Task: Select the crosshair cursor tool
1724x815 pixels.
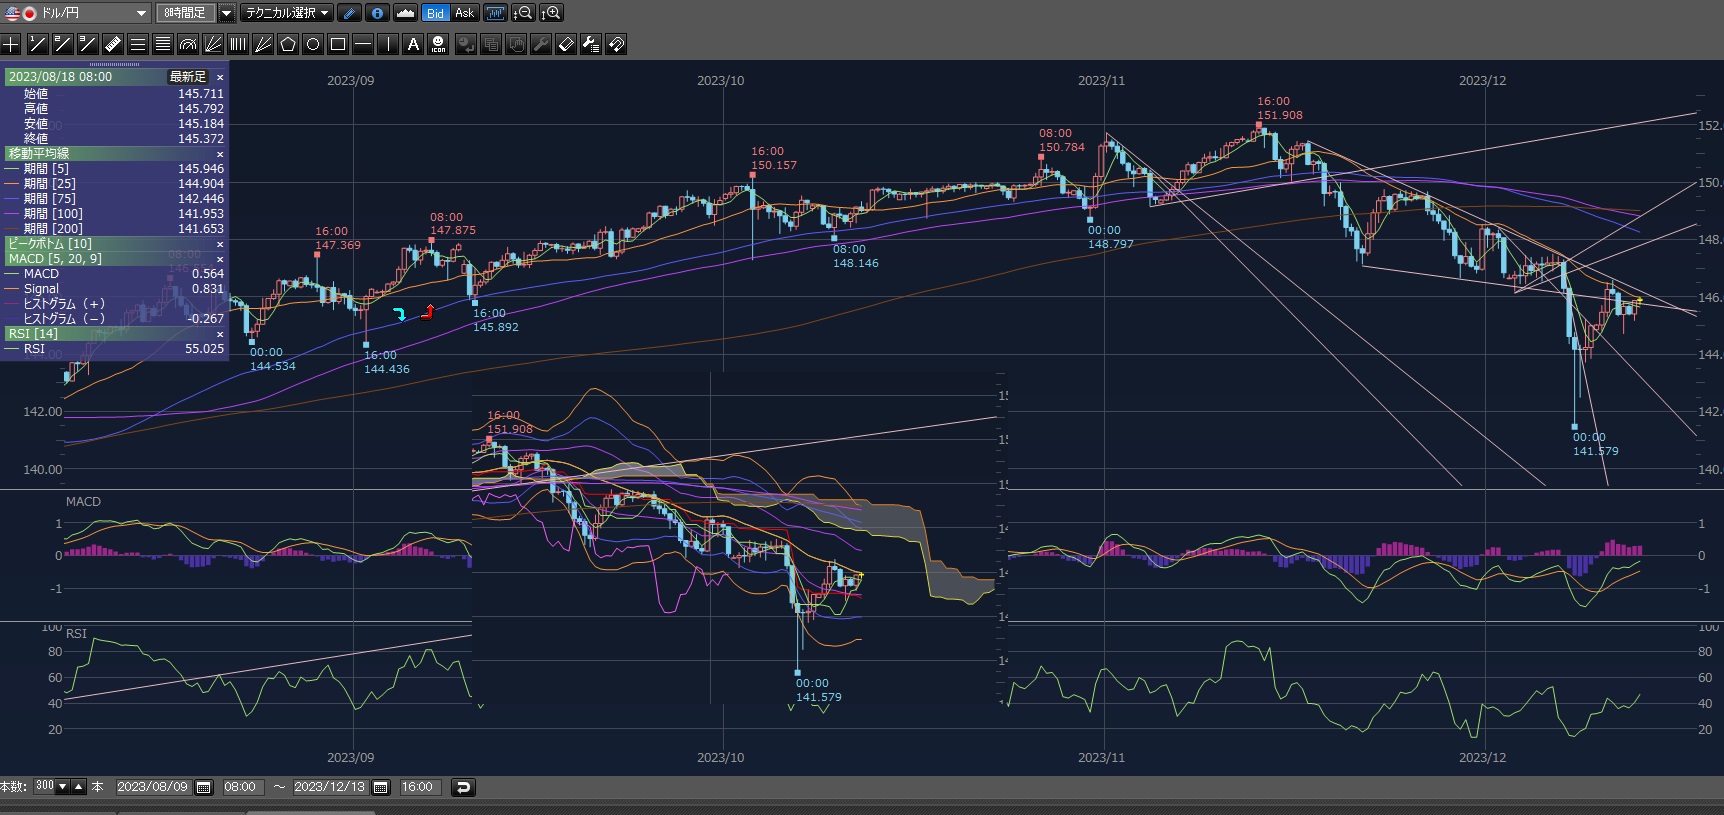Action: (11, 44)
